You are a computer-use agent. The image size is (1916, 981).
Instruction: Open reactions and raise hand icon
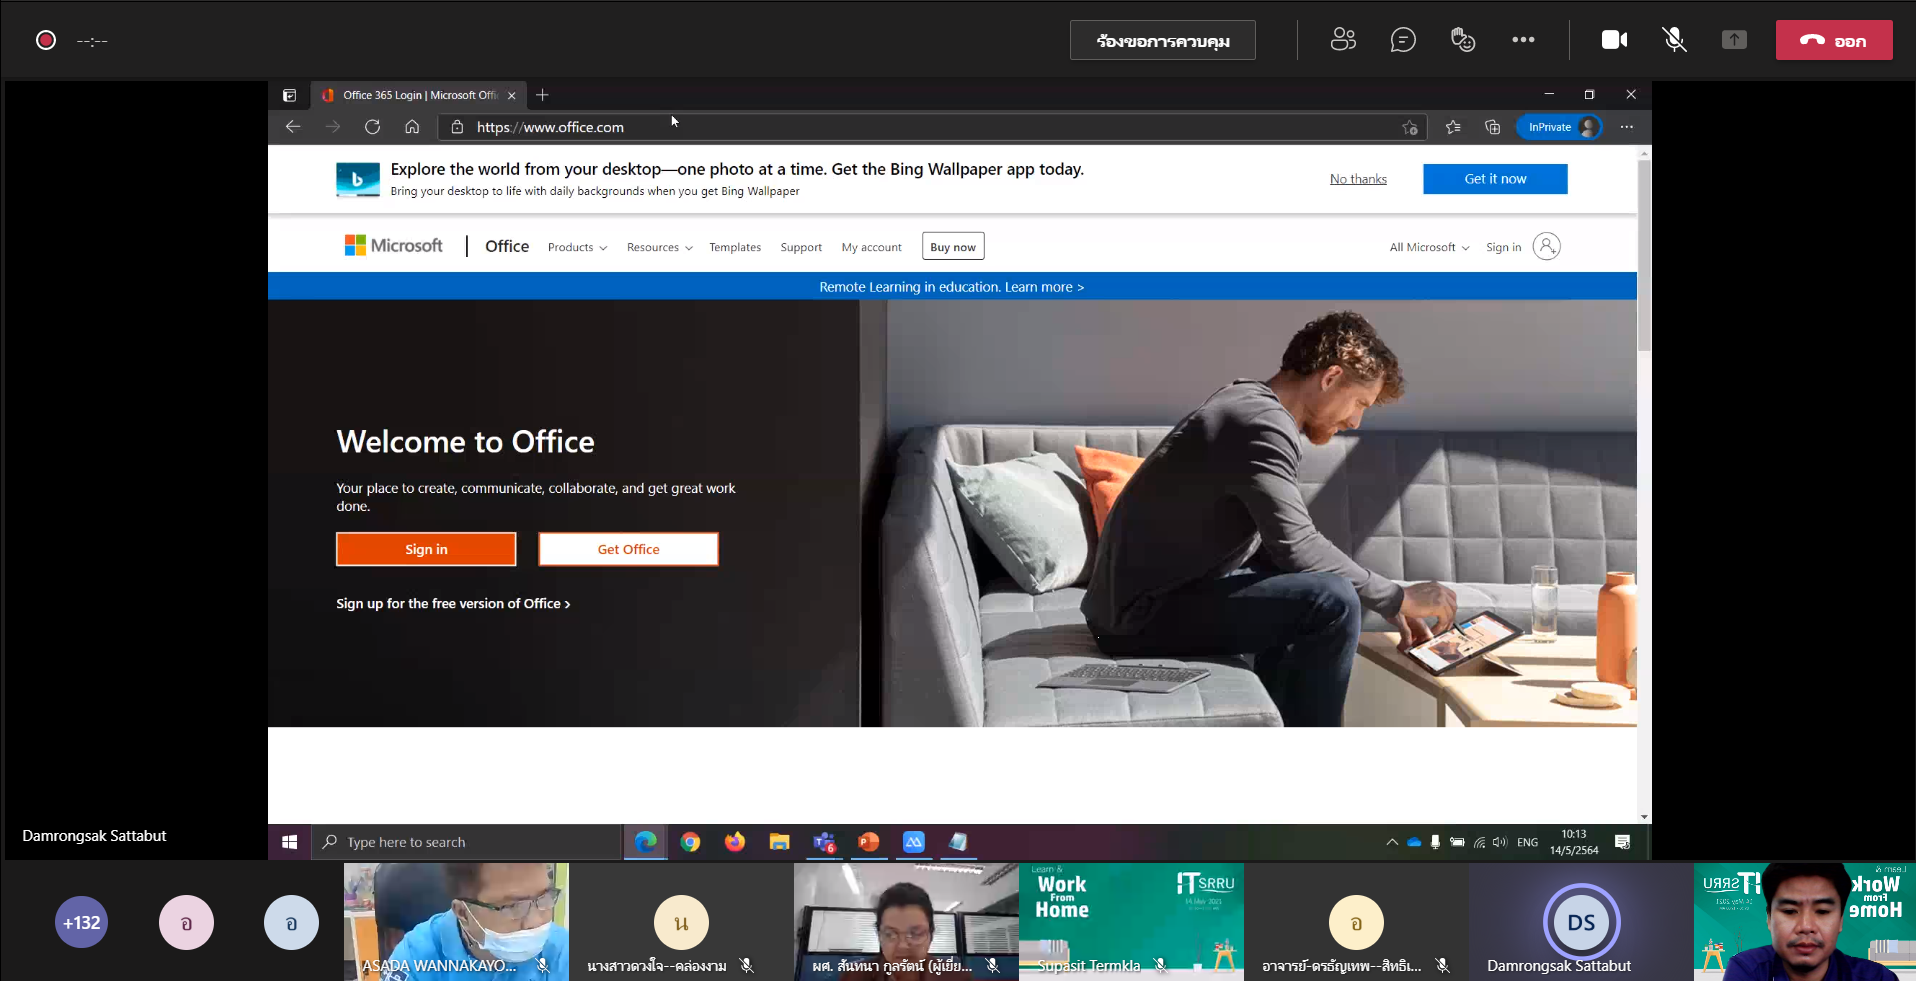pyautogui.click(x=1463, y=40)
